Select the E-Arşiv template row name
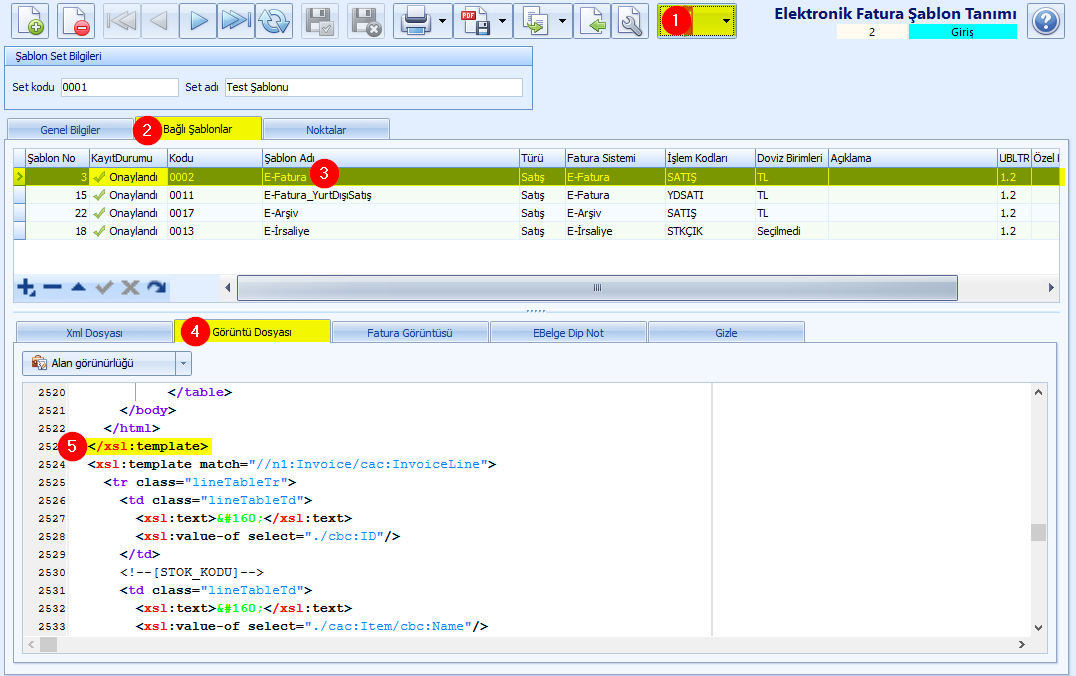The width and height of the screenshot is (1076, 676). point(281,213)
